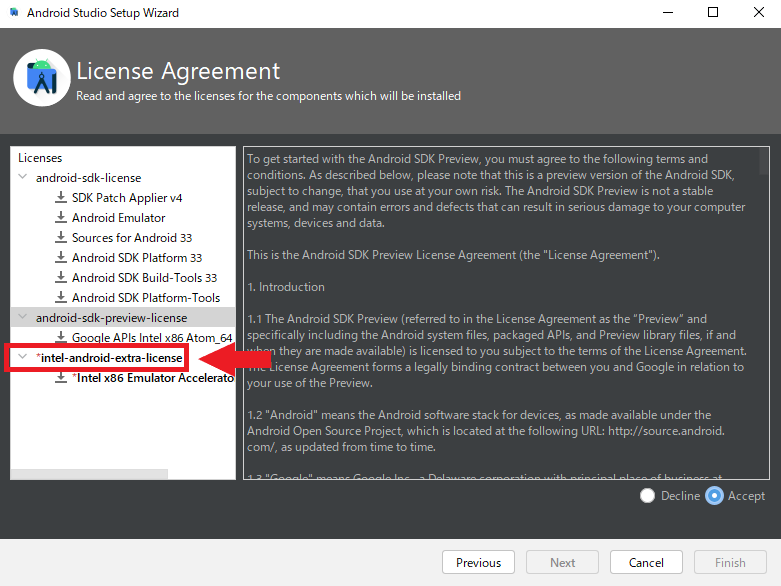Select the Accept radio button
The image size is (781, 586).
[714, 495]
